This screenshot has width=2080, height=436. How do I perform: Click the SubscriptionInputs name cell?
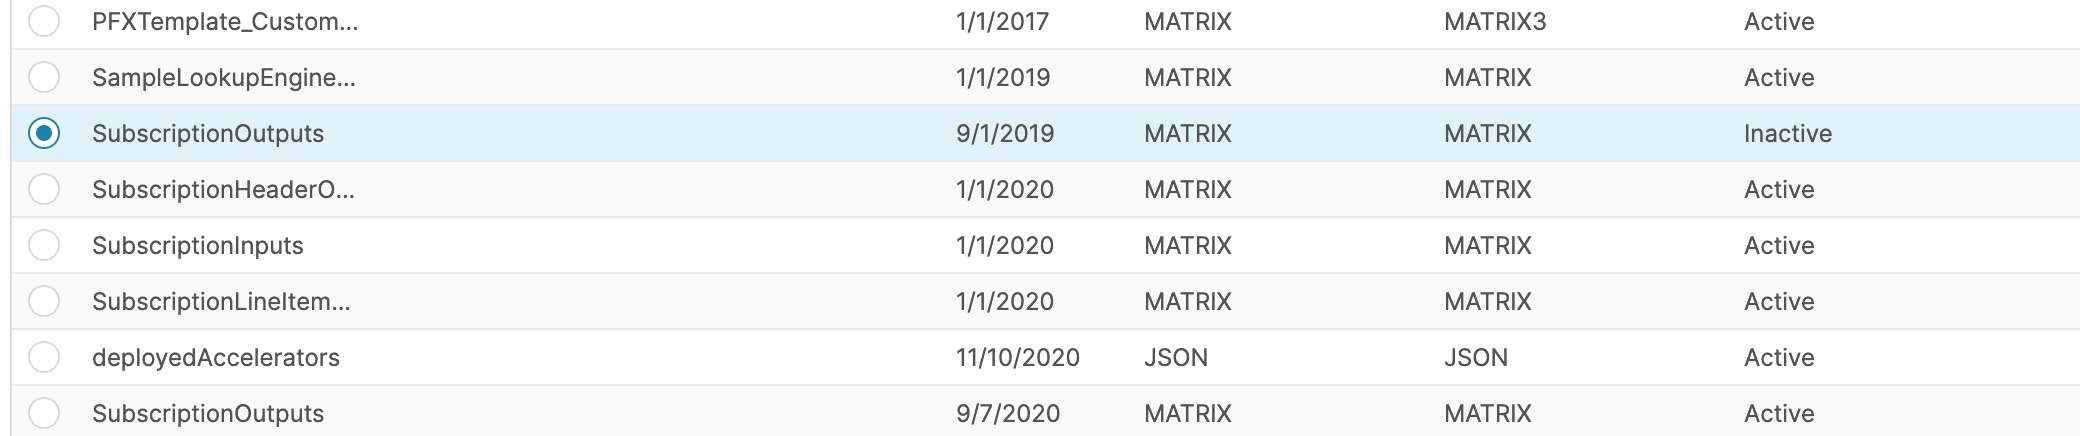point(197,246)
